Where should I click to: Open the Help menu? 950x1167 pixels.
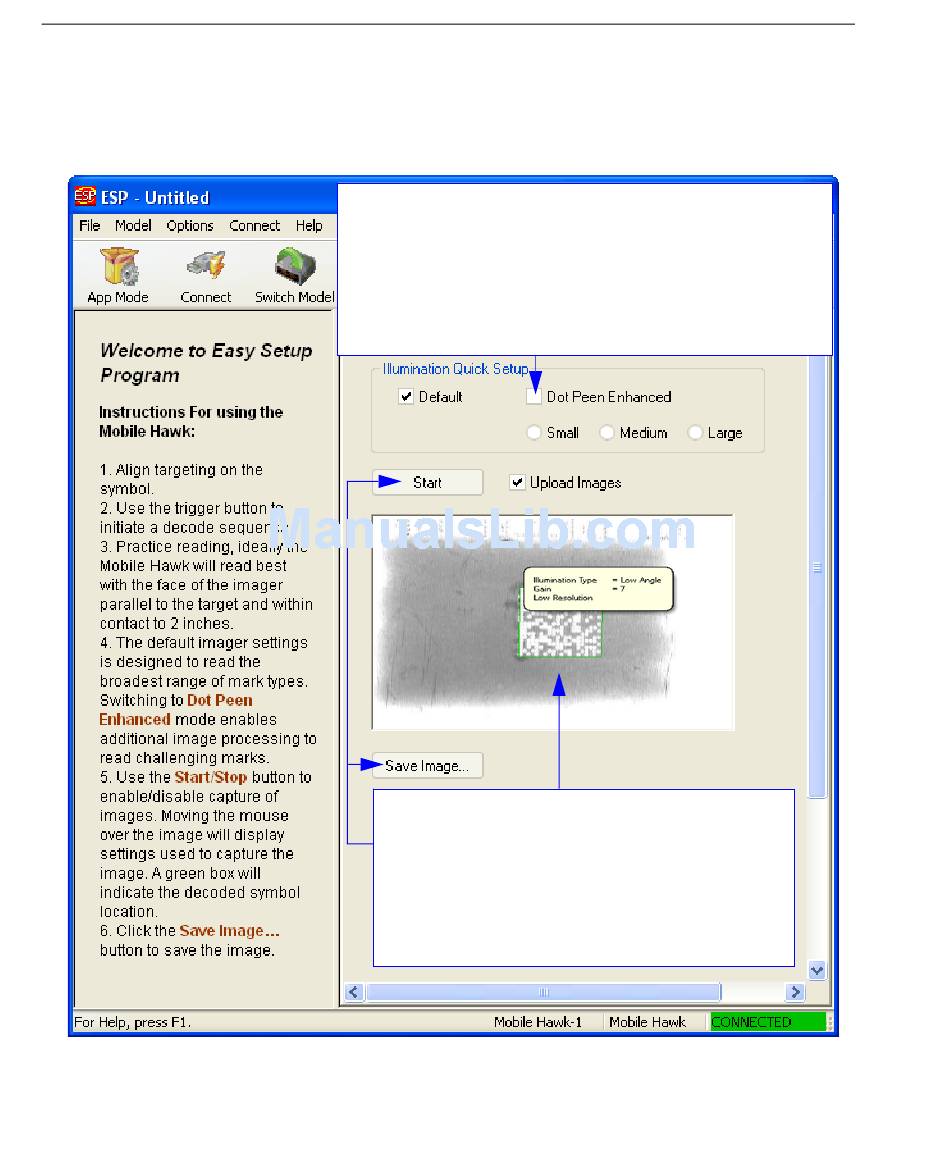click(x=309, y=226)
